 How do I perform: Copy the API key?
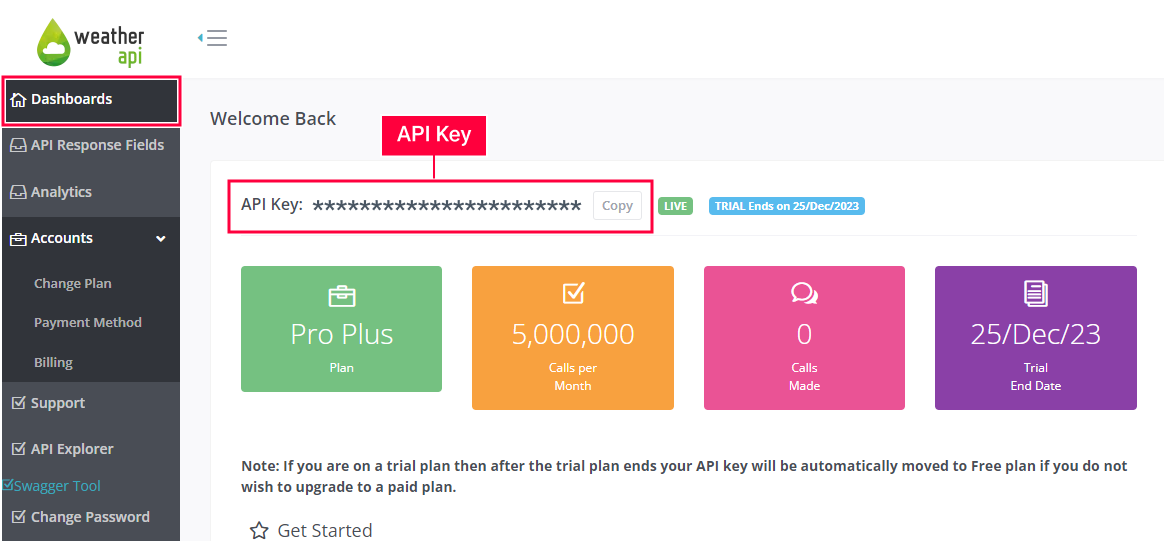617,206
